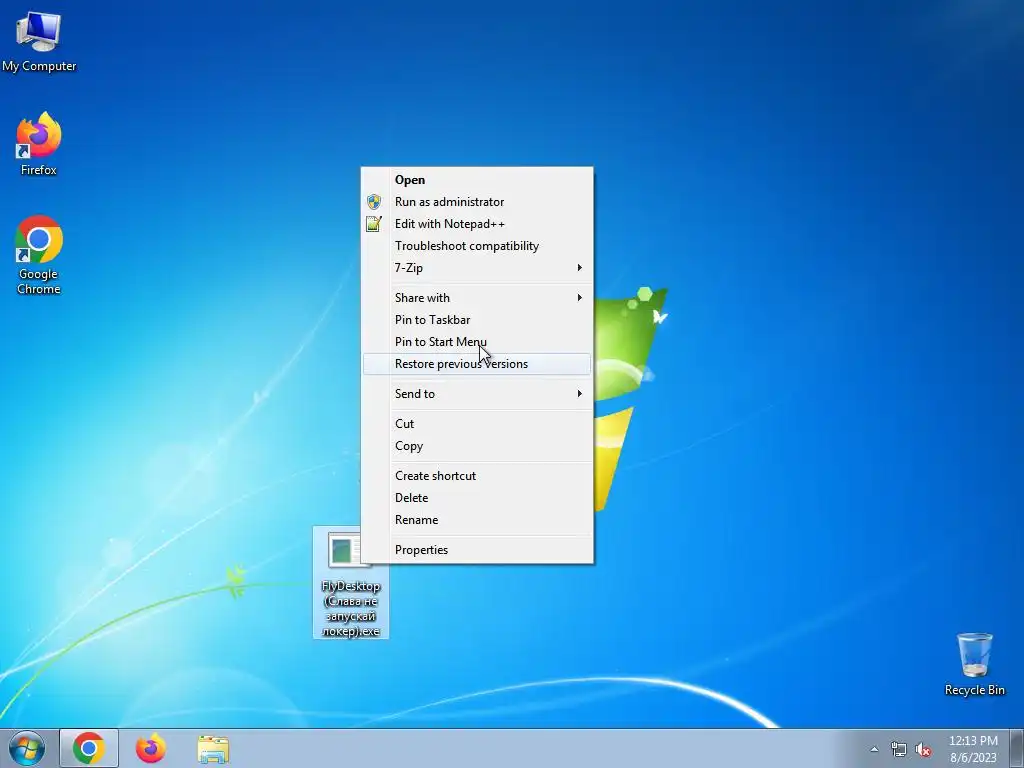Choose Copy from the context menu

[x=477, y=446]
